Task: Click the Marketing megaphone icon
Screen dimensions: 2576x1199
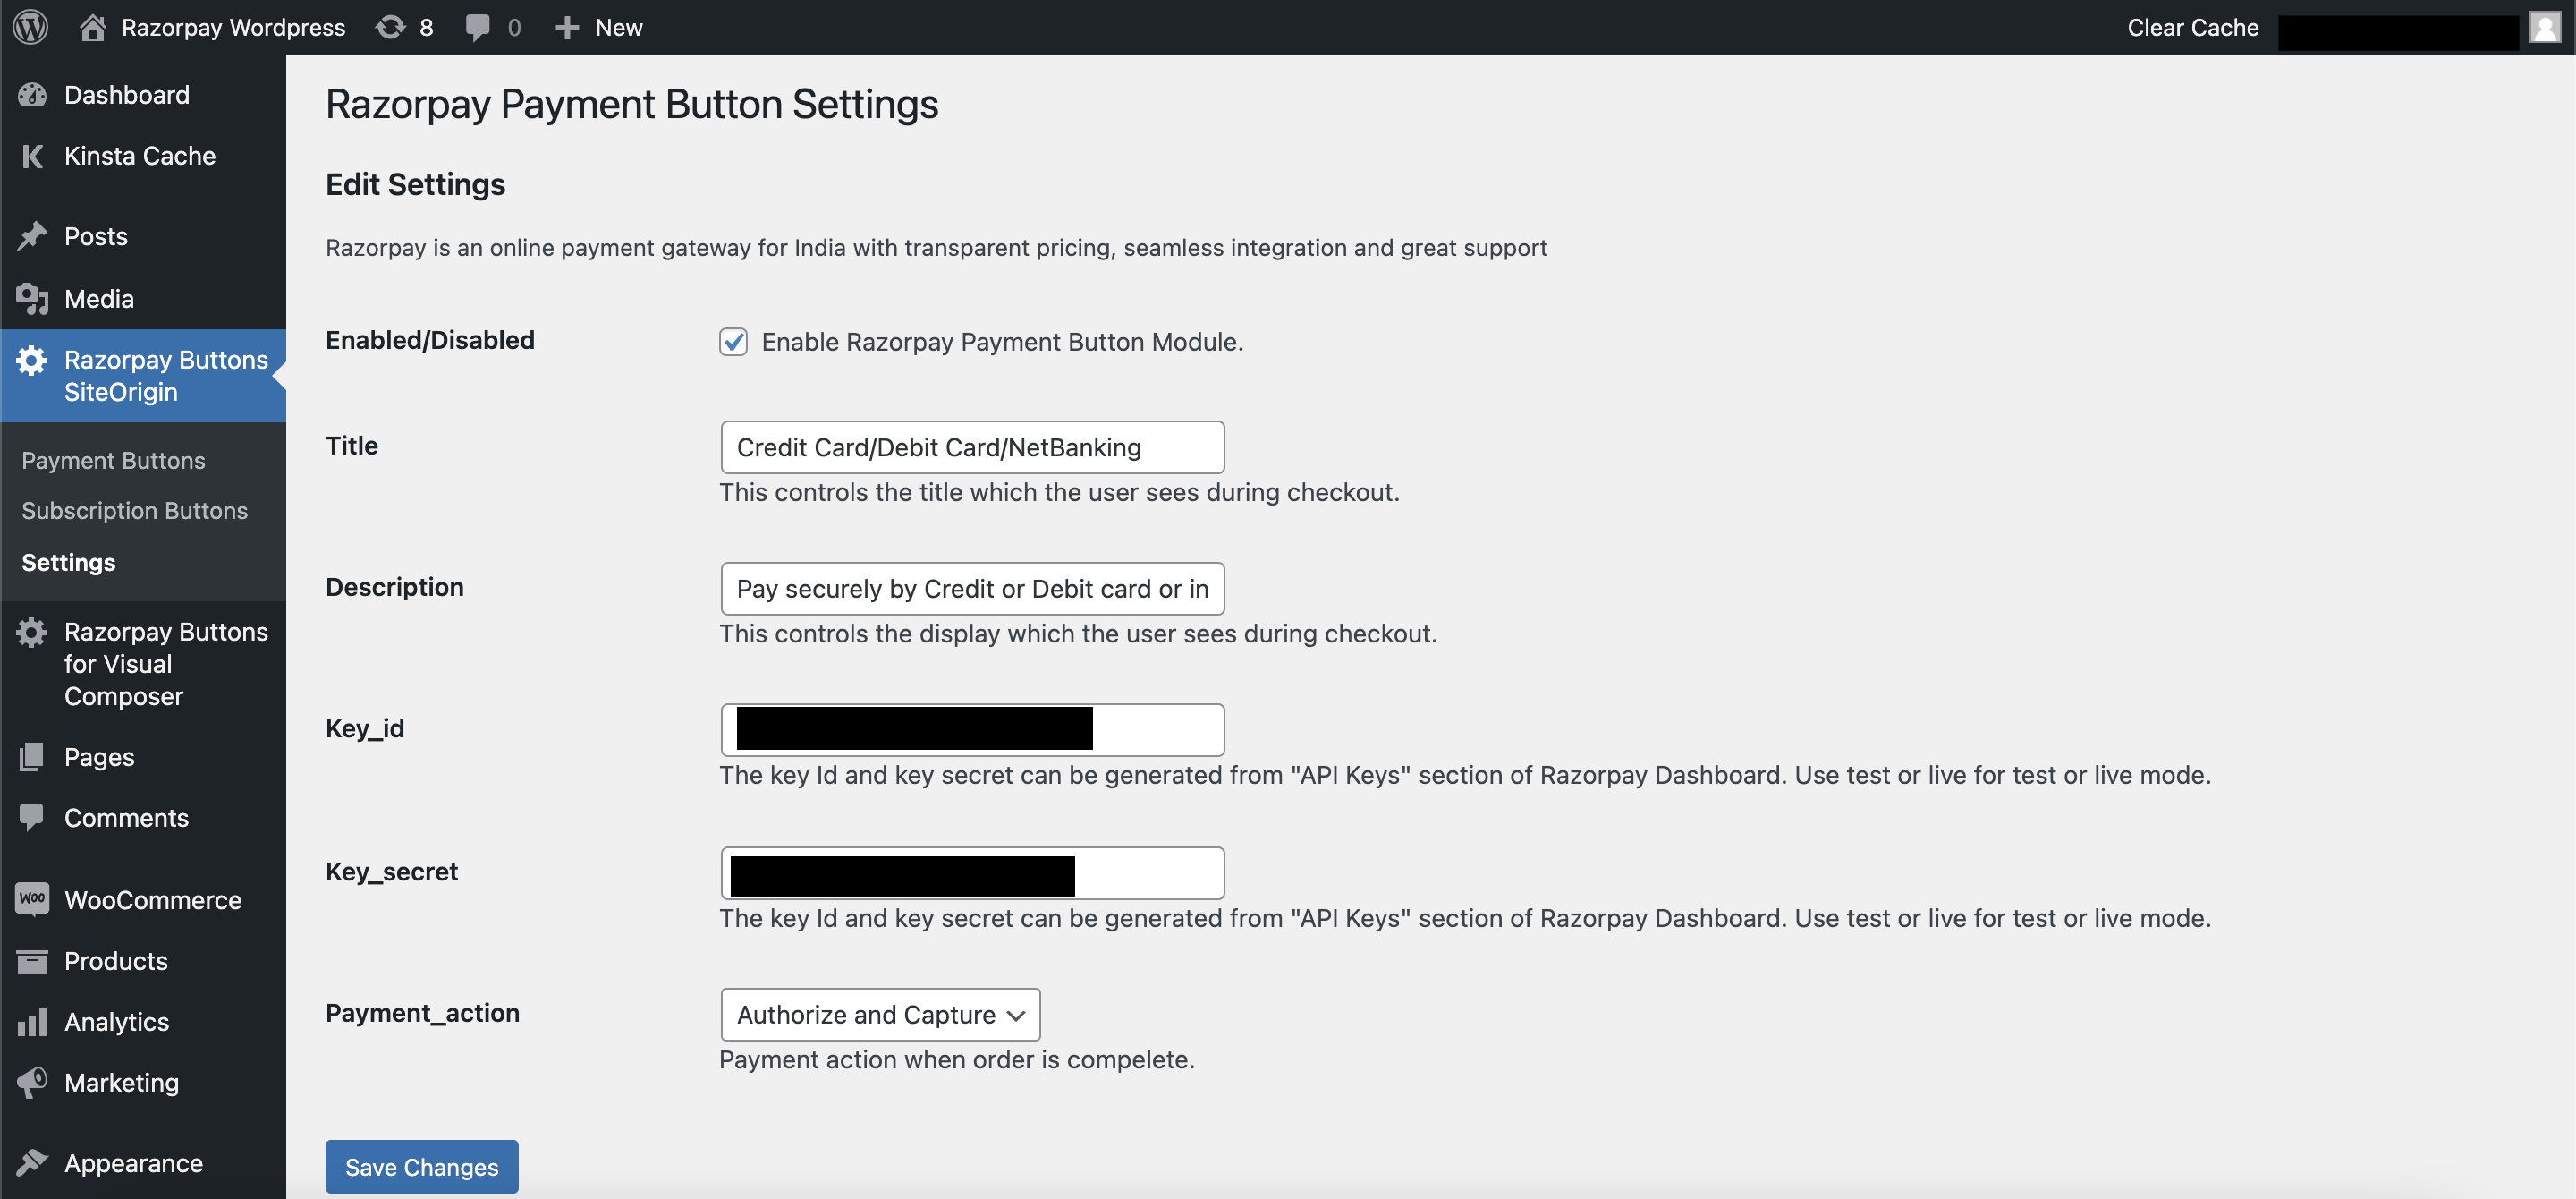Action: tap(32, 1082)
